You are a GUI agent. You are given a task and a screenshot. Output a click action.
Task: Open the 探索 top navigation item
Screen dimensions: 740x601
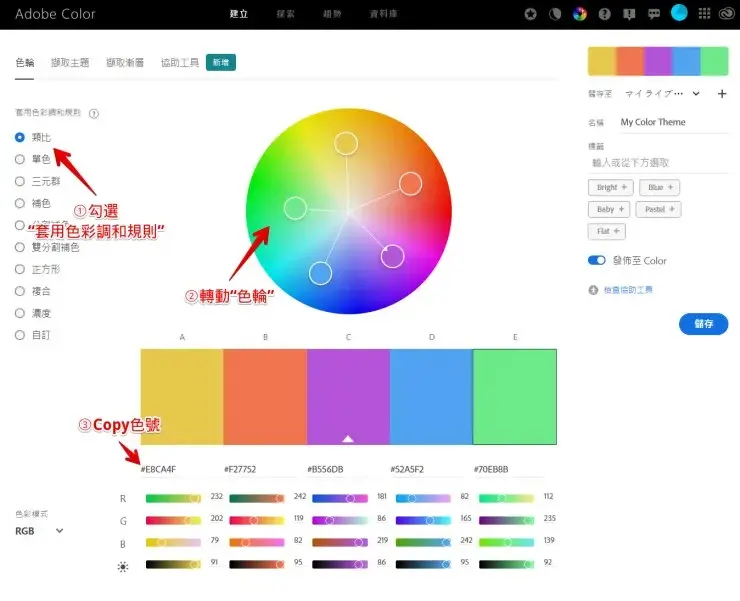pos(286,14)
